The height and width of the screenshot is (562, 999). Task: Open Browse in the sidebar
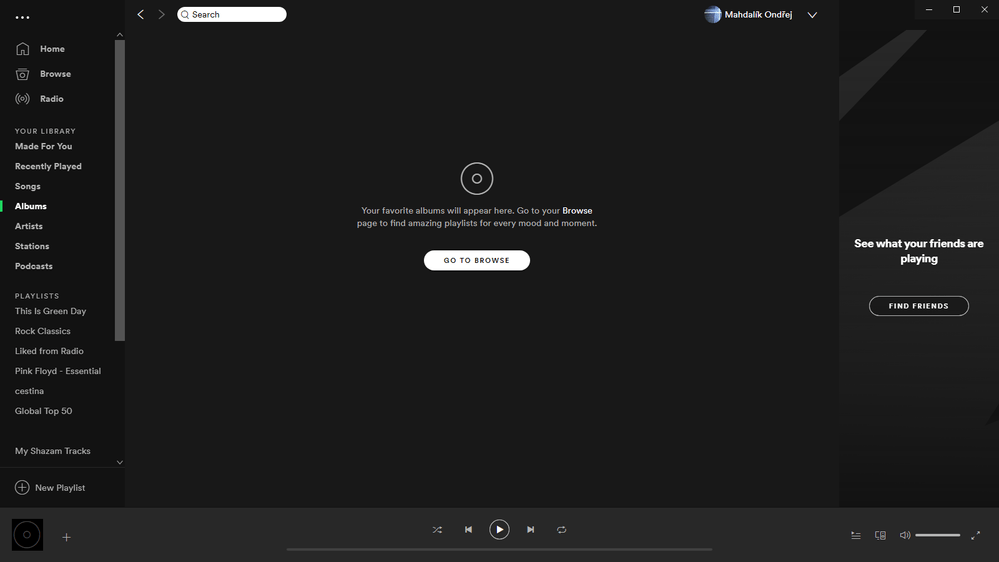[55, 73]
